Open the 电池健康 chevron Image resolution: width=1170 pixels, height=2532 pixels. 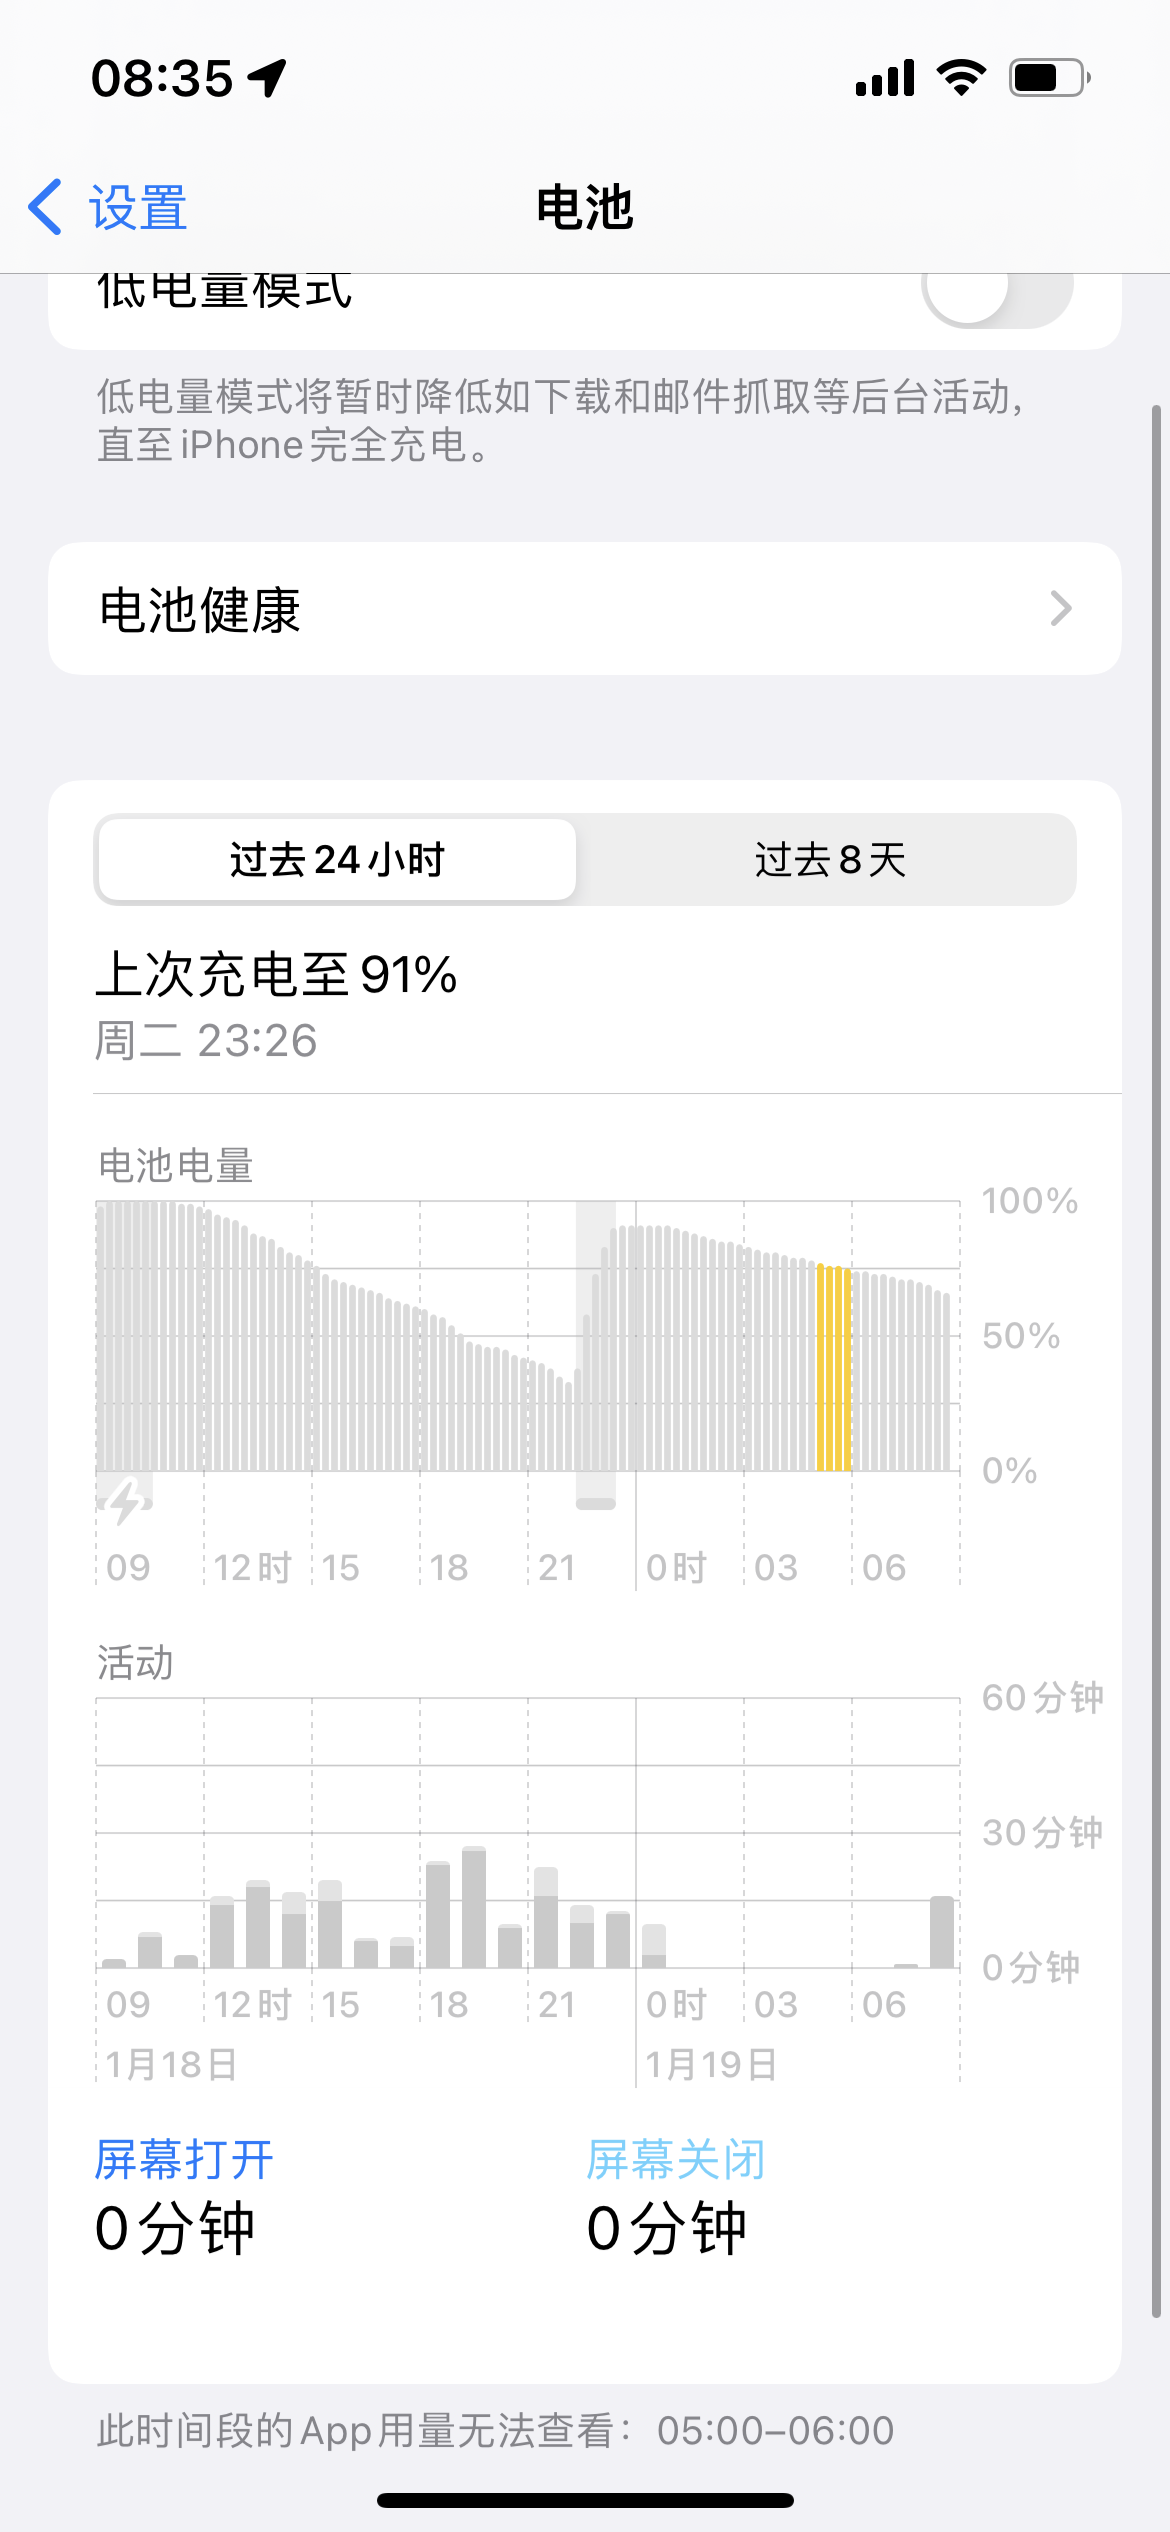click(x=1061, y=609)
